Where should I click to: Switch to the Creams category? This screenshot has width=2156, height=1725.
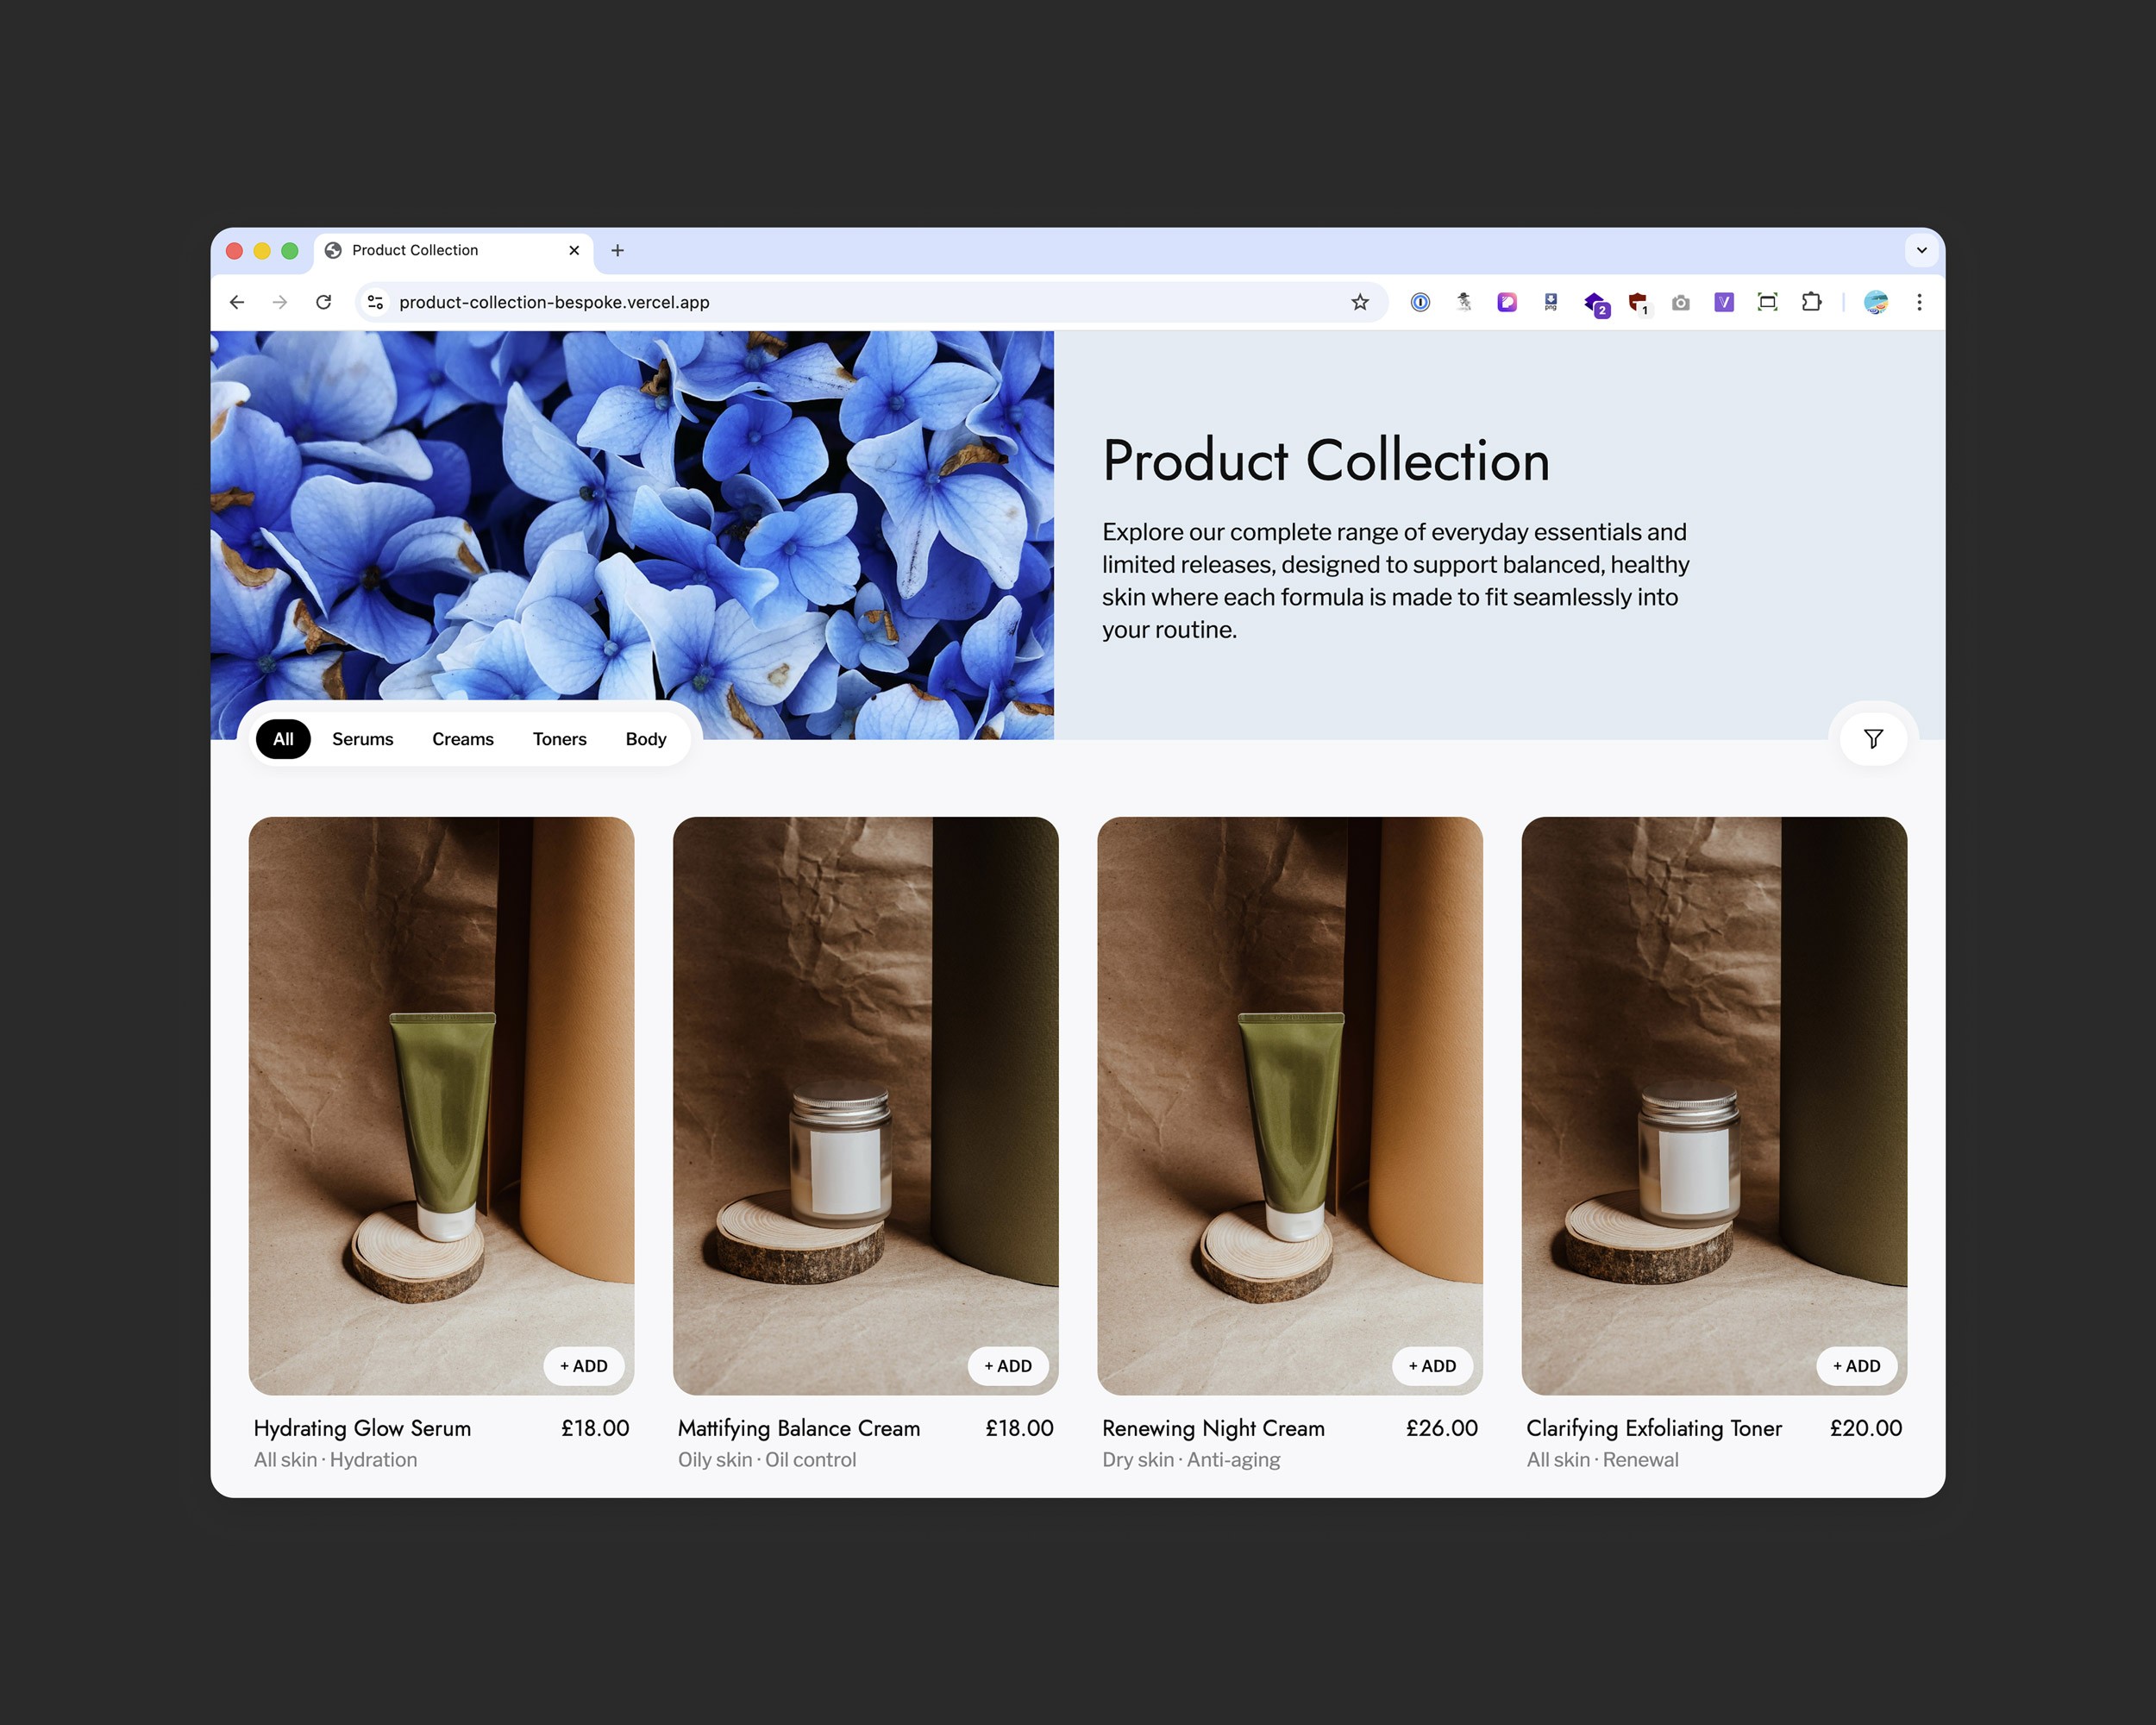462,739
